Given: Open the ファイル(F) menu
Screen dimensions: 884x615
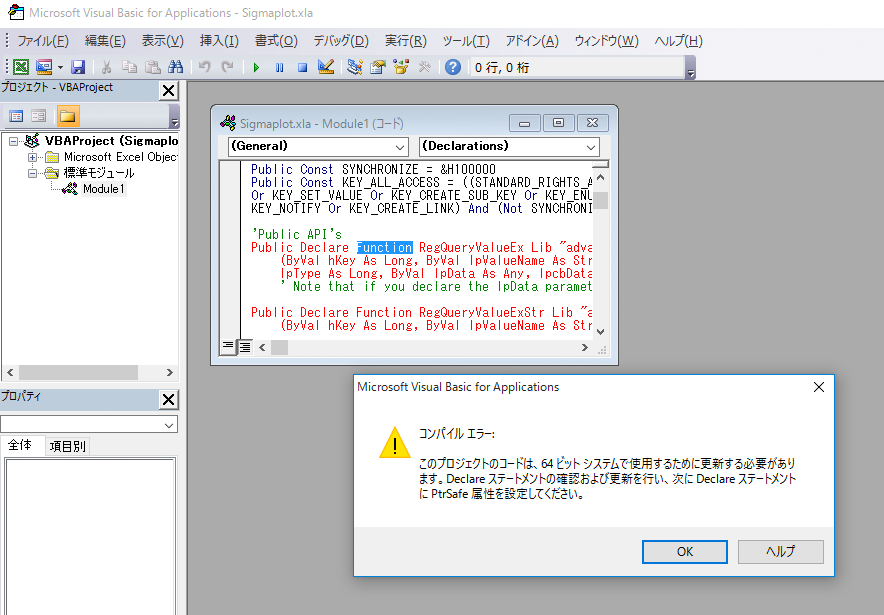Looking at the screenshot, I should [x=43, y=41].
